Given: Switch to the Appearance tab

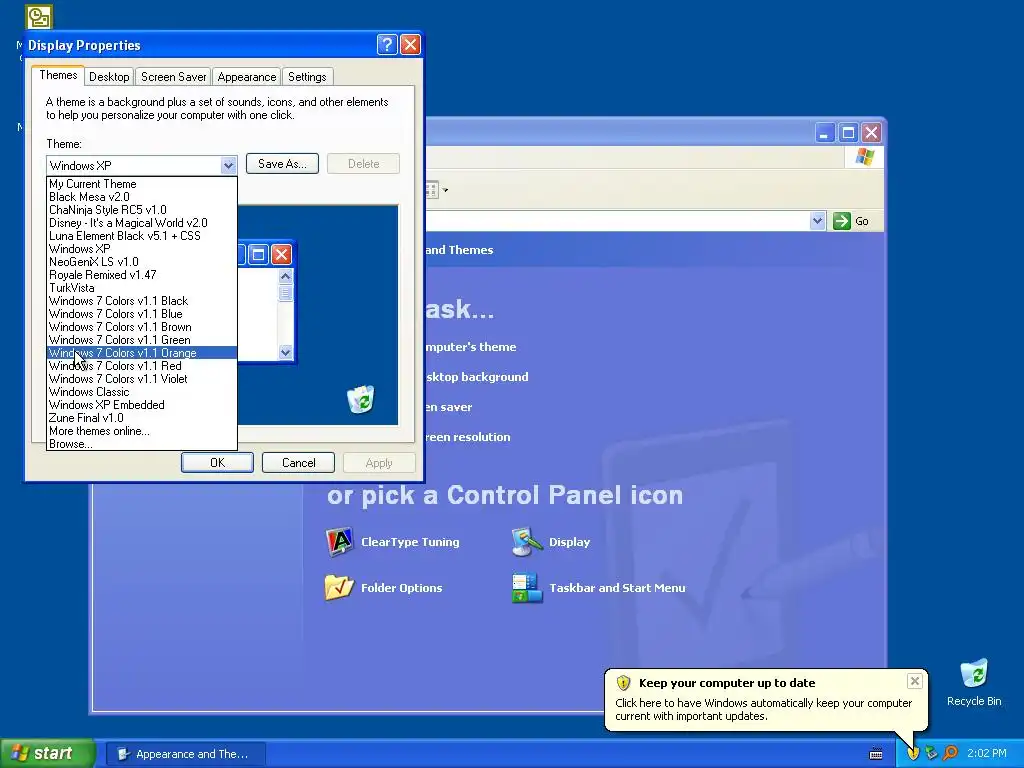Looking at the screenshot, I should tap(247, 77).
